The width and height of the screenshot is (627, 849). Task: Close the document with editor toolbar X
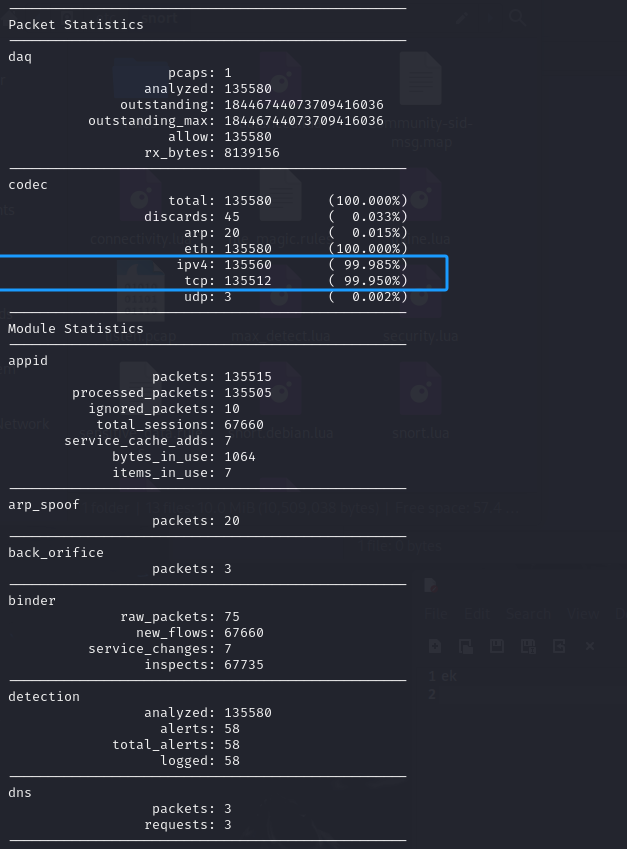[x=590, y=646]
